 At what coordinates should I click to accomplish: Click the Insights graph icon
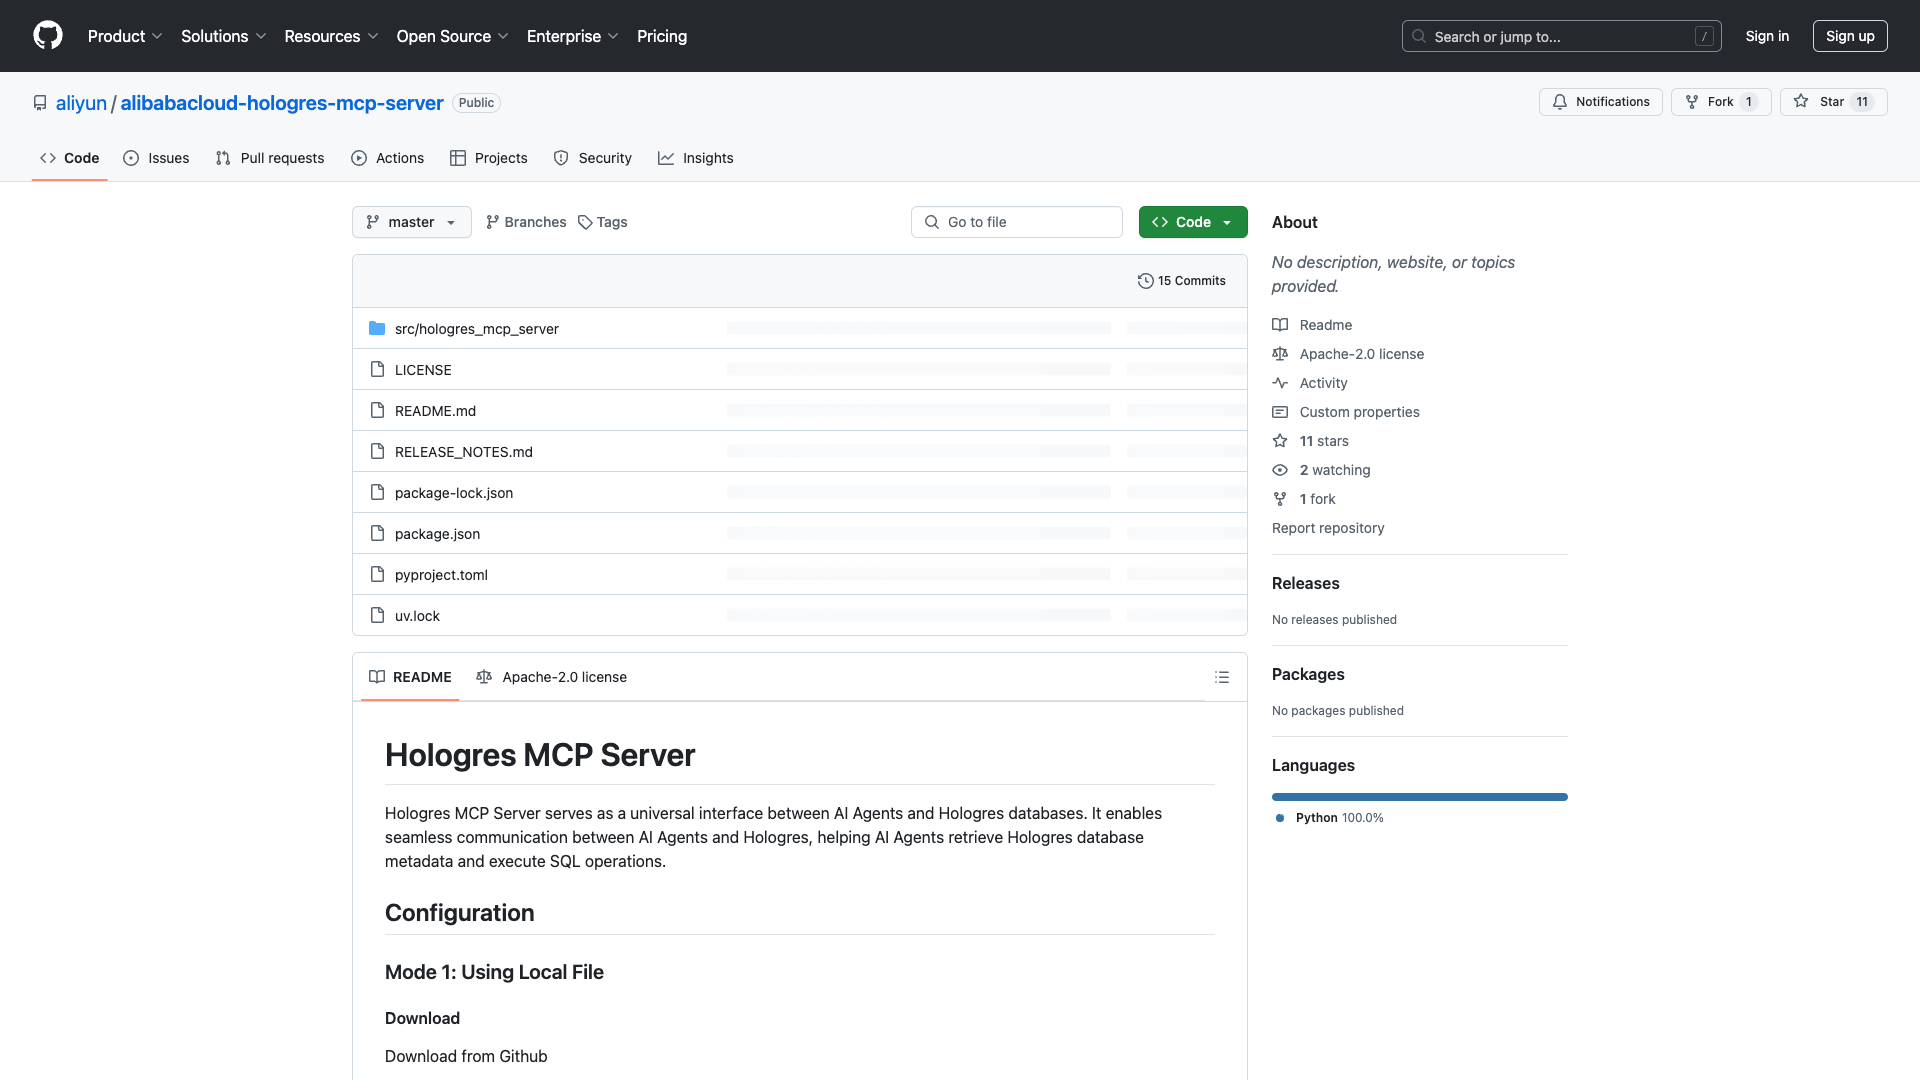tap(666, 158)
